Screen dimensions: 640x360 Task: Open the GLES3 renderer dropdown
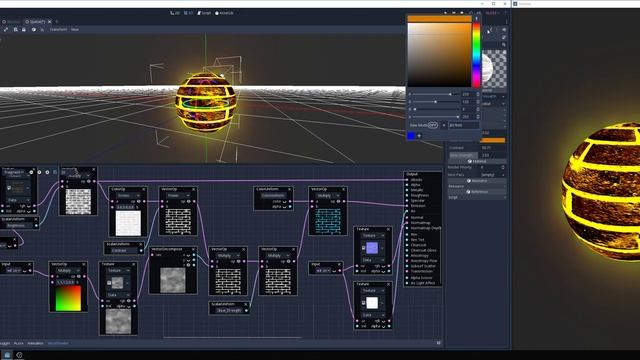point(493,13)
